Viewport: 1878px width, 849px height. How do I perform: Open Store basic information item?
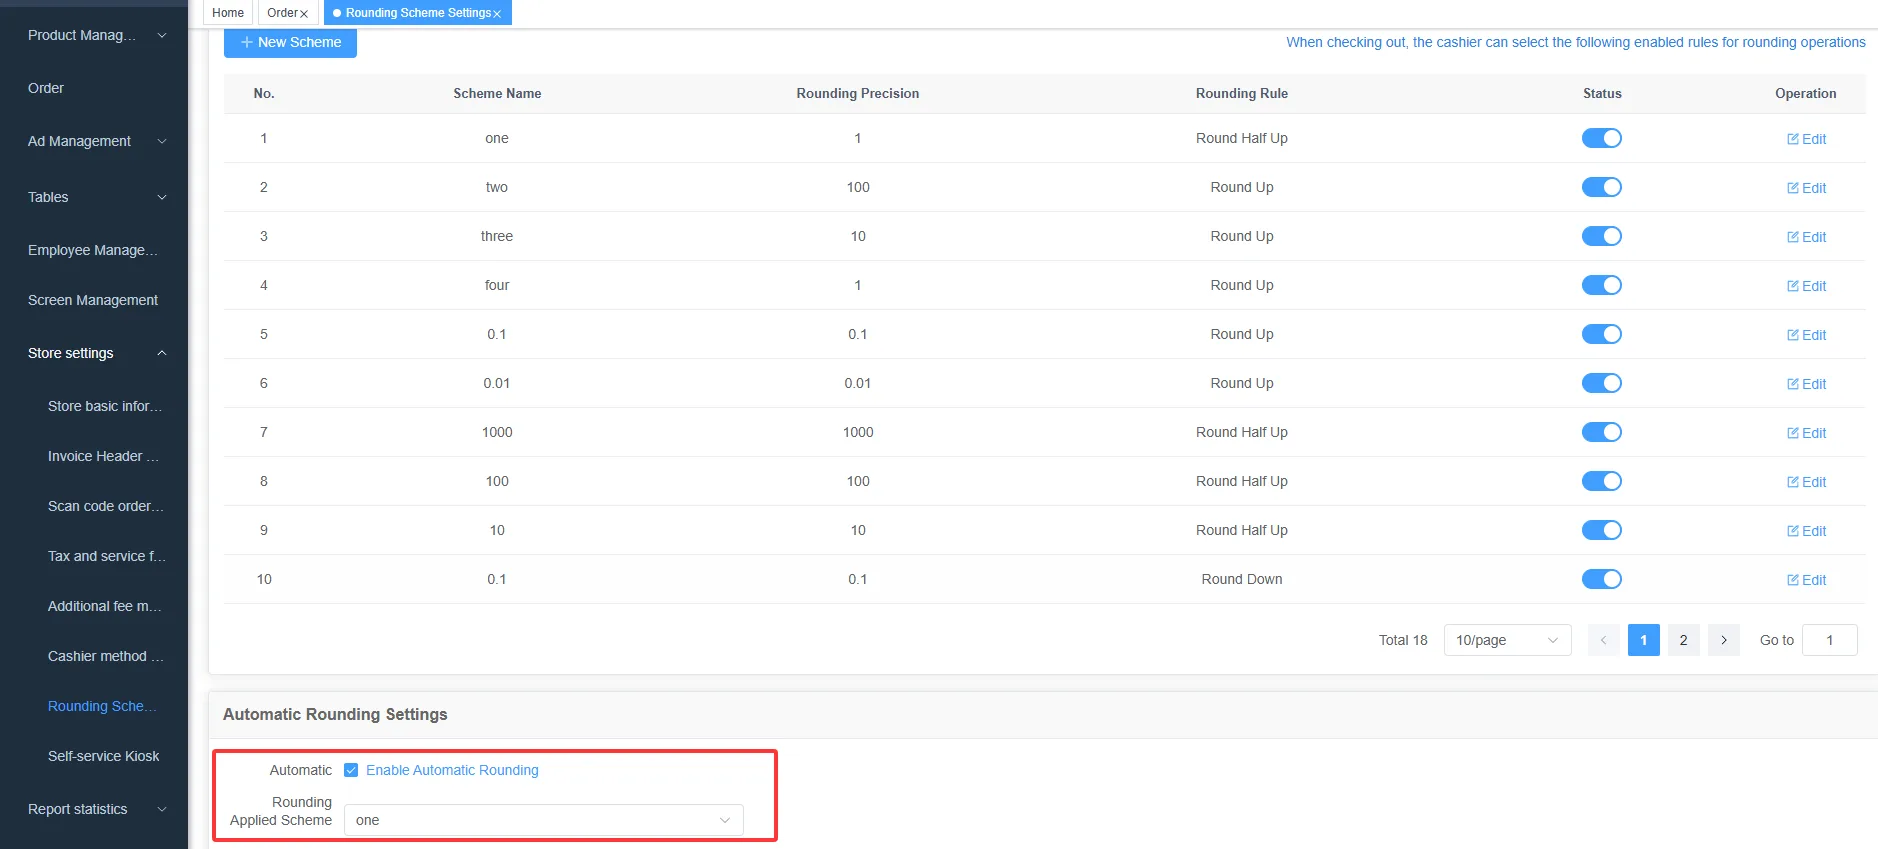(x=104, y=406)
